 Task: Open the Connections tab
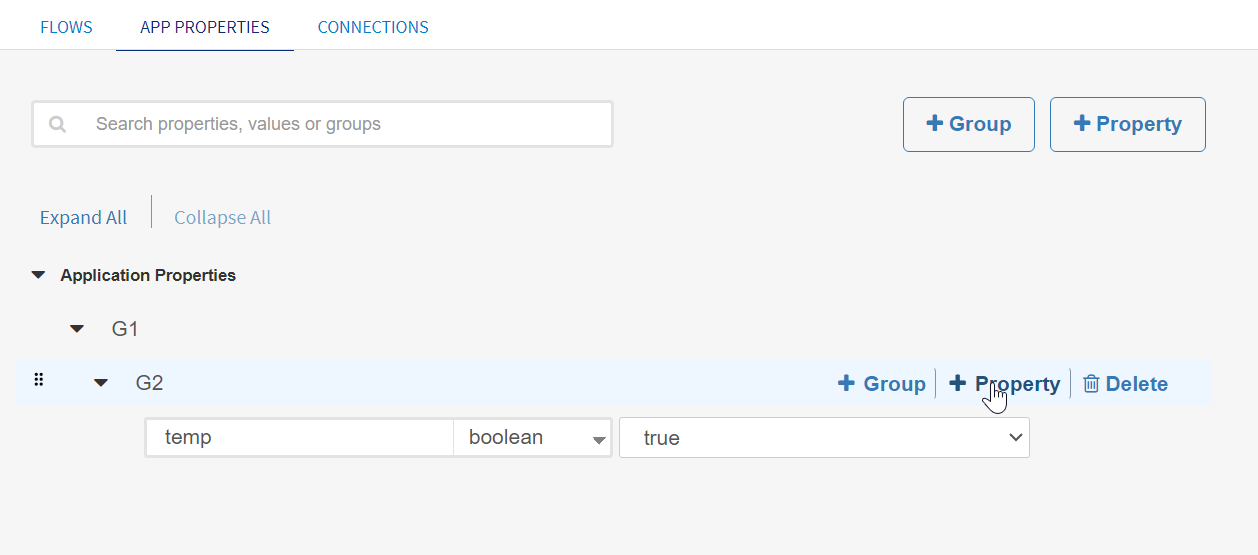click(373, 27)
